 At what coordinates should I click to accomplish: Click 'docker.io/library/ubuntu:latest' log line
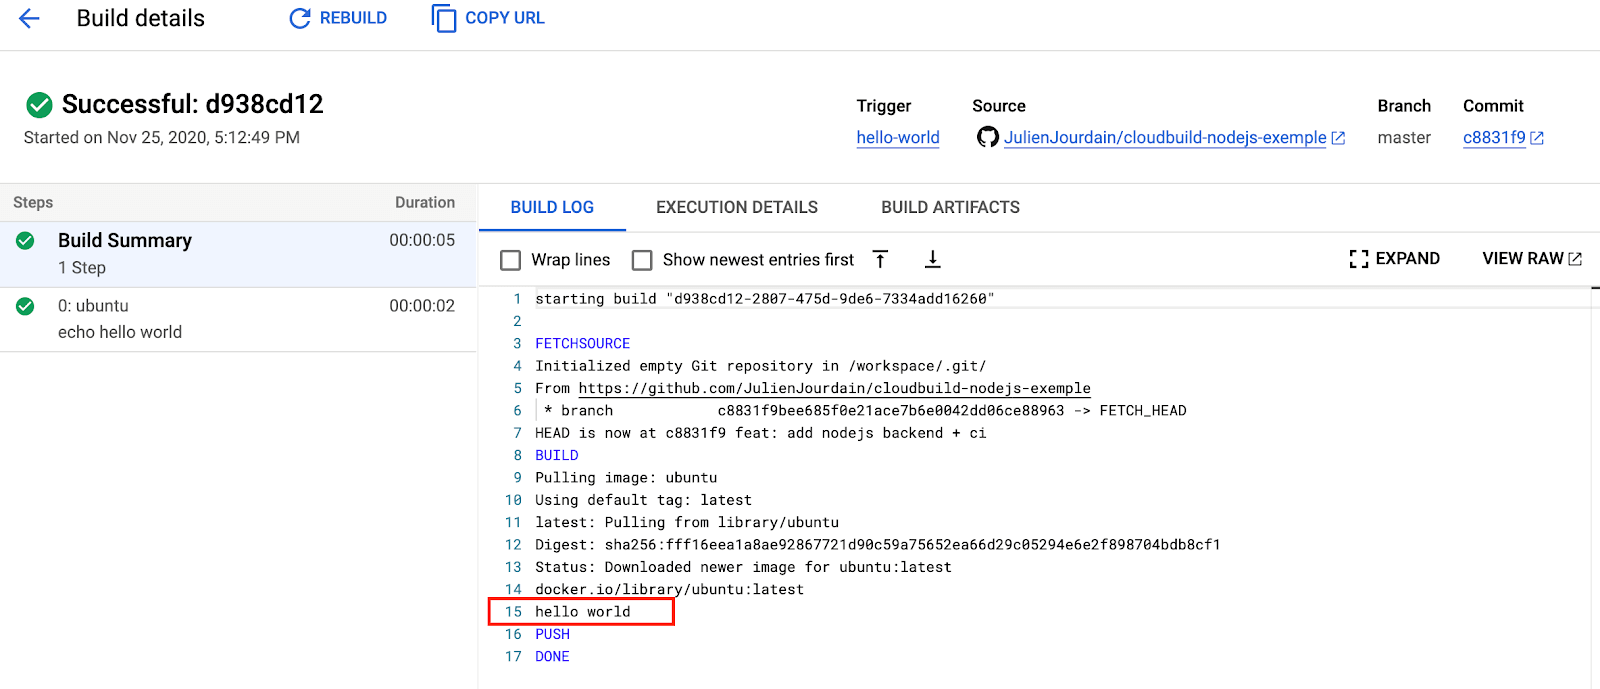coord(669,590)
